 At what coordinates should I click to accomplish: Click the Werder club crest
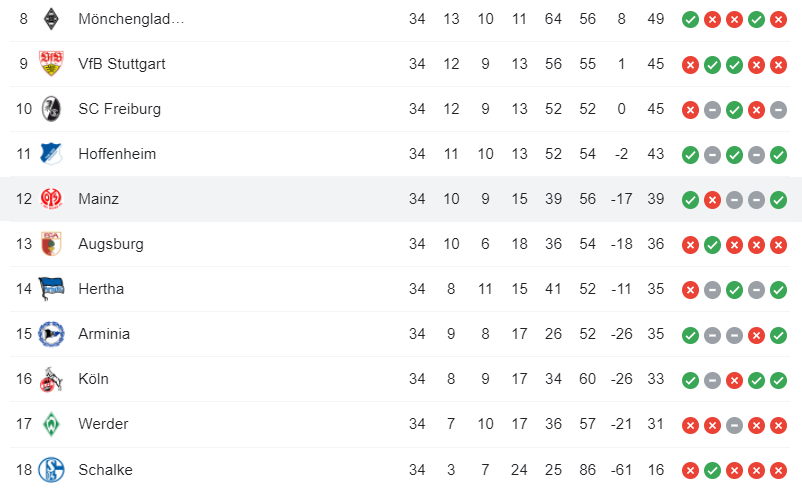pyautogui.click(x=51, y=424)
